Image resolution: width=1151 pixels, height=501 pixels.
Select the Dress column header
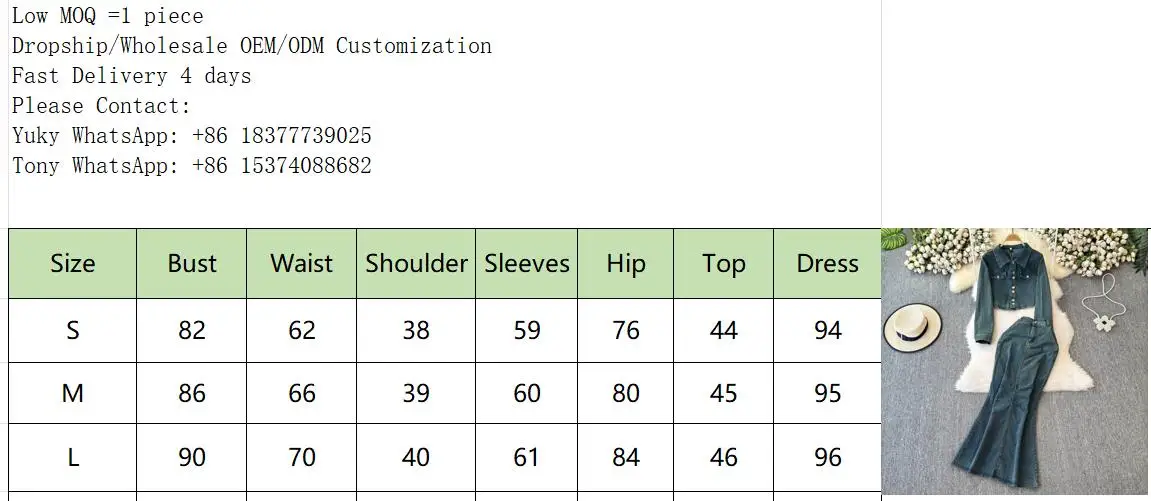tap(827, 263)
